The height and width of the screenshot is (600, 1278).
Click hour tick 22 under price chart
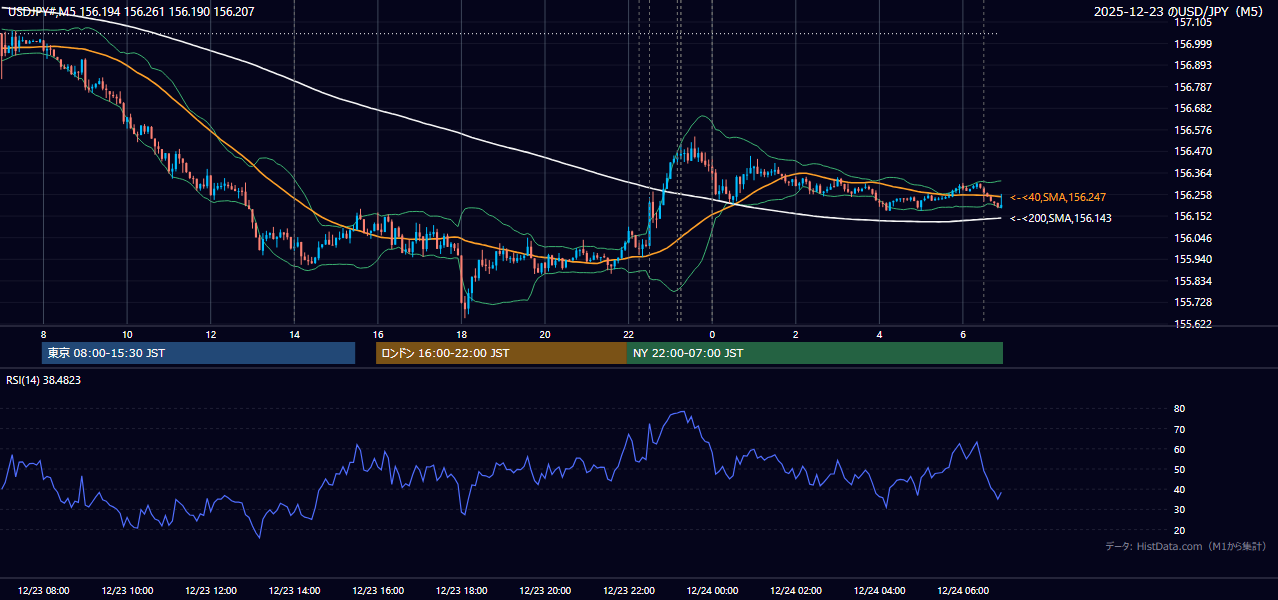(x=628, y=334)
